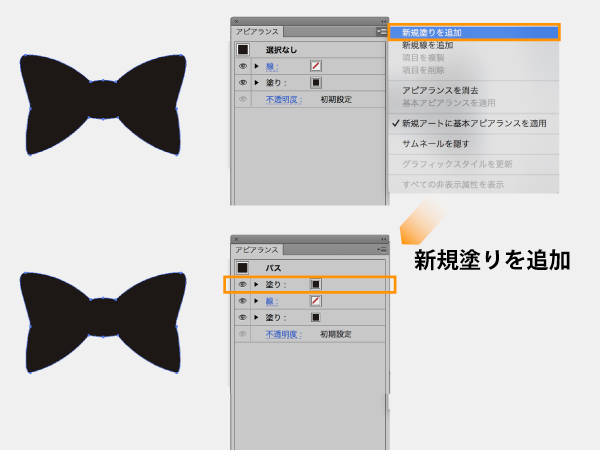Screen dimensions: 600x450
Task: Hide the 線 stroke in the パス panel
Action: pos(243,301)
